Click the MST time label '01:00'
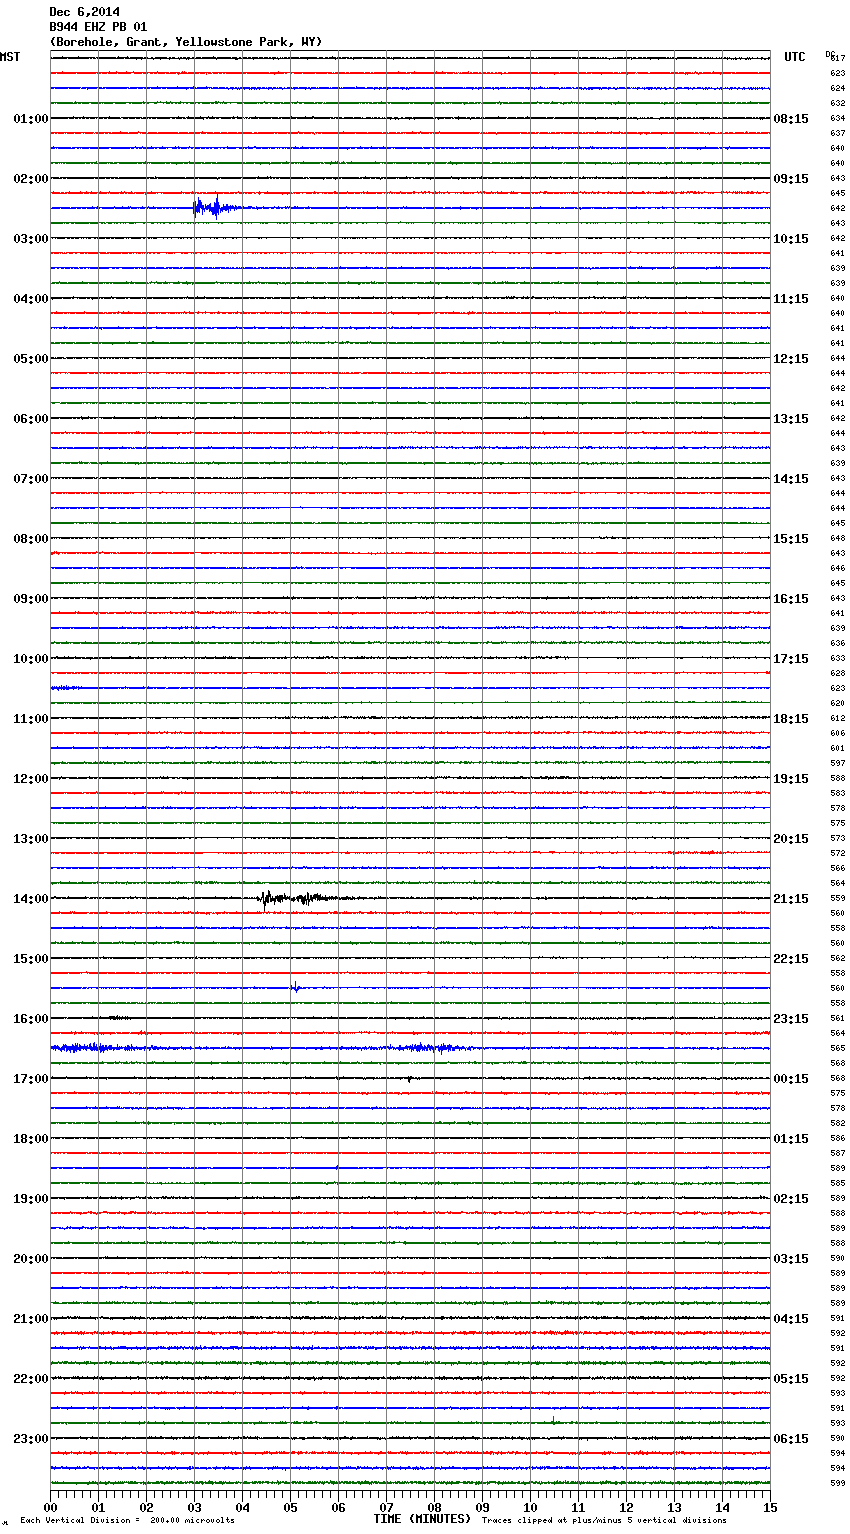This screenshot has height=1534, width=850. coord(31,119)
